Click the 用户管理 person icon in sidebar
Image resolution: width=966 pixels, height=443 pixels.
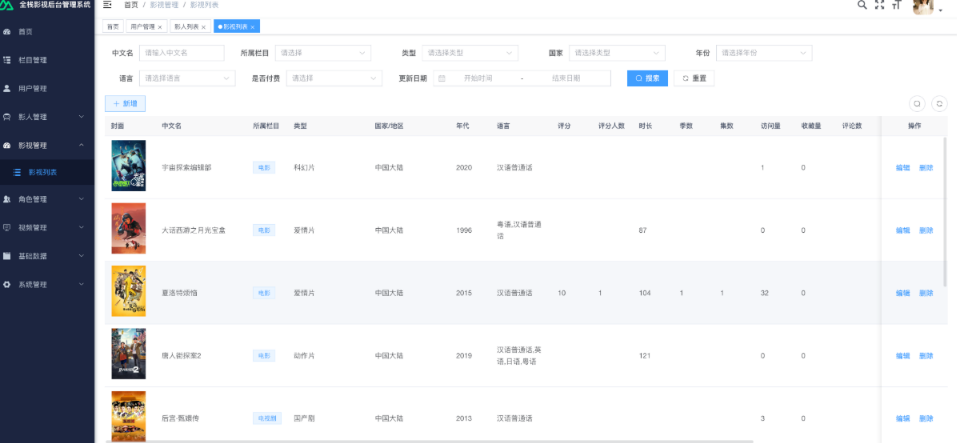pos(7,88)
